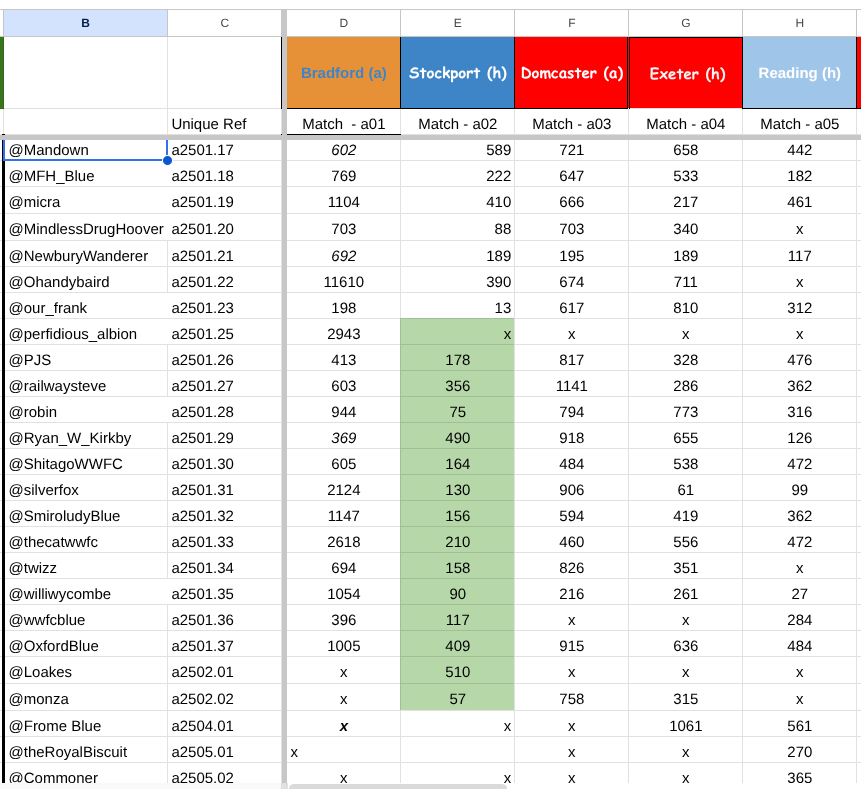This screenshot has height=789, width=861.
Task: Select @Frome Blue's Exeter value 1061
Action: tap(685, 726)
